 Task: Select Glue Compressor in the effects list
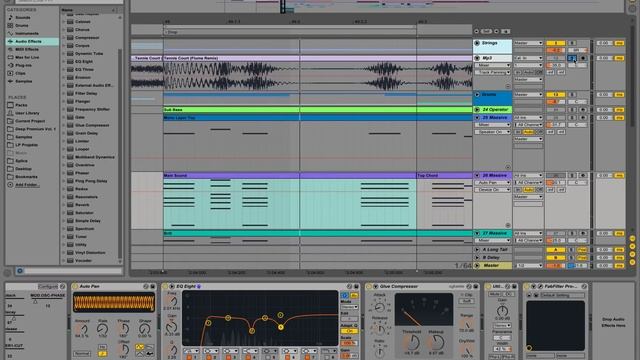coord(92,125)
